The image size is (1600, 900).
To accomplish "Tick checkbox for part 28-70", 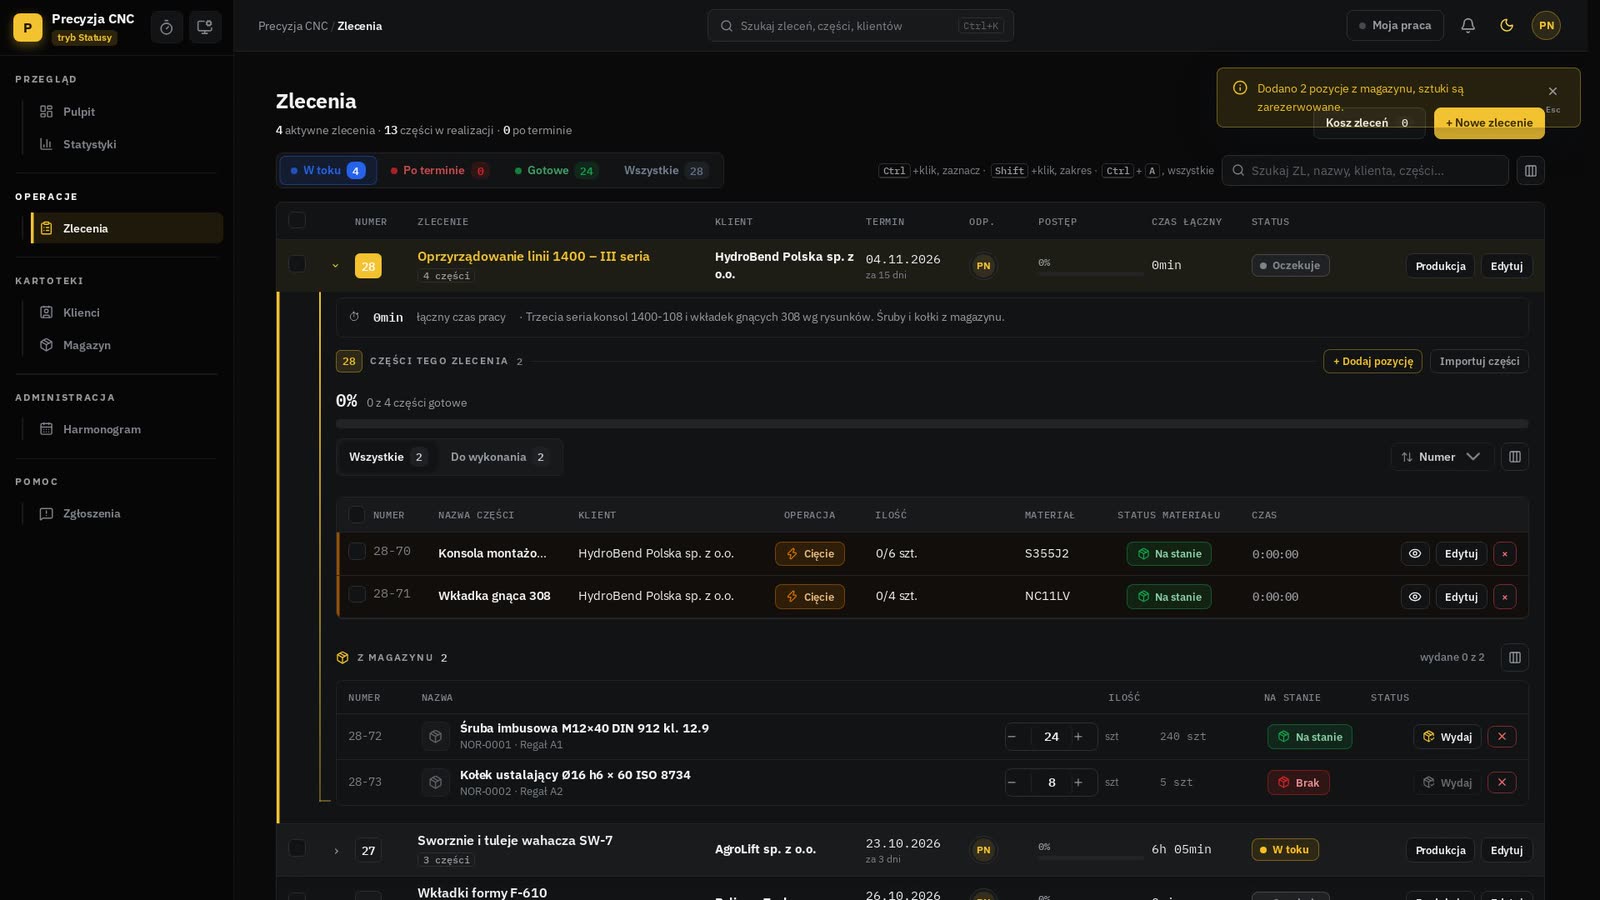I will coord(356,552).
